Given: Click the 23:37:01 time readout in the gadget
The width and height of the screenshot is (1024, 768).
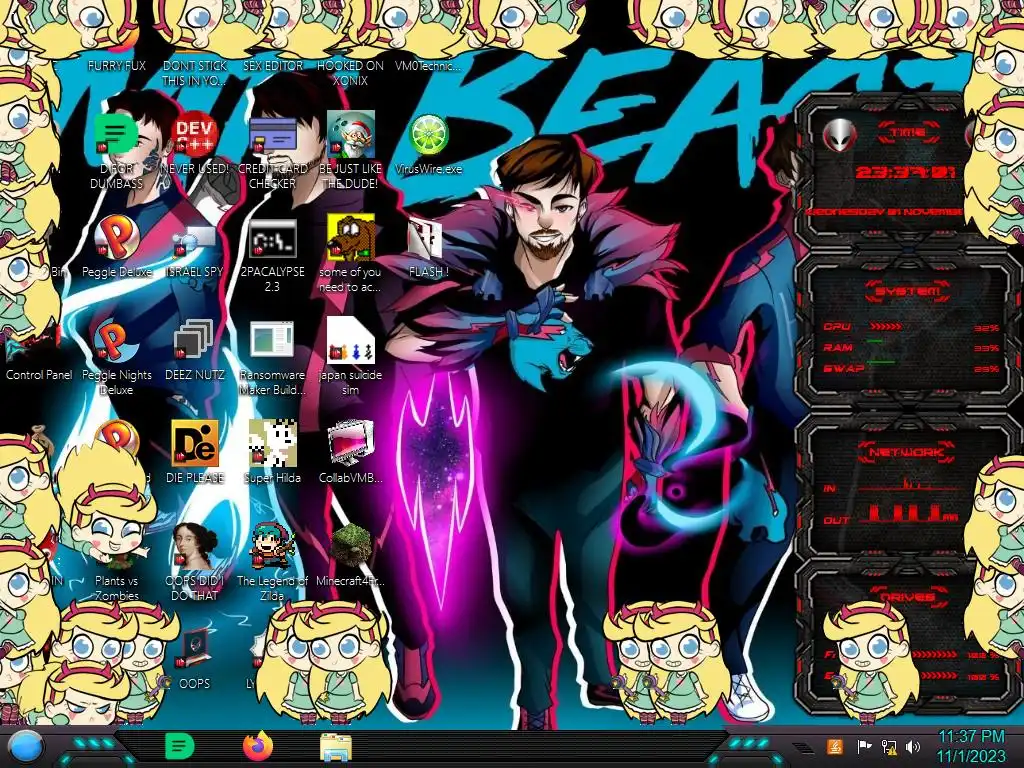Looking at the screenshot, I should coord(906,172).
